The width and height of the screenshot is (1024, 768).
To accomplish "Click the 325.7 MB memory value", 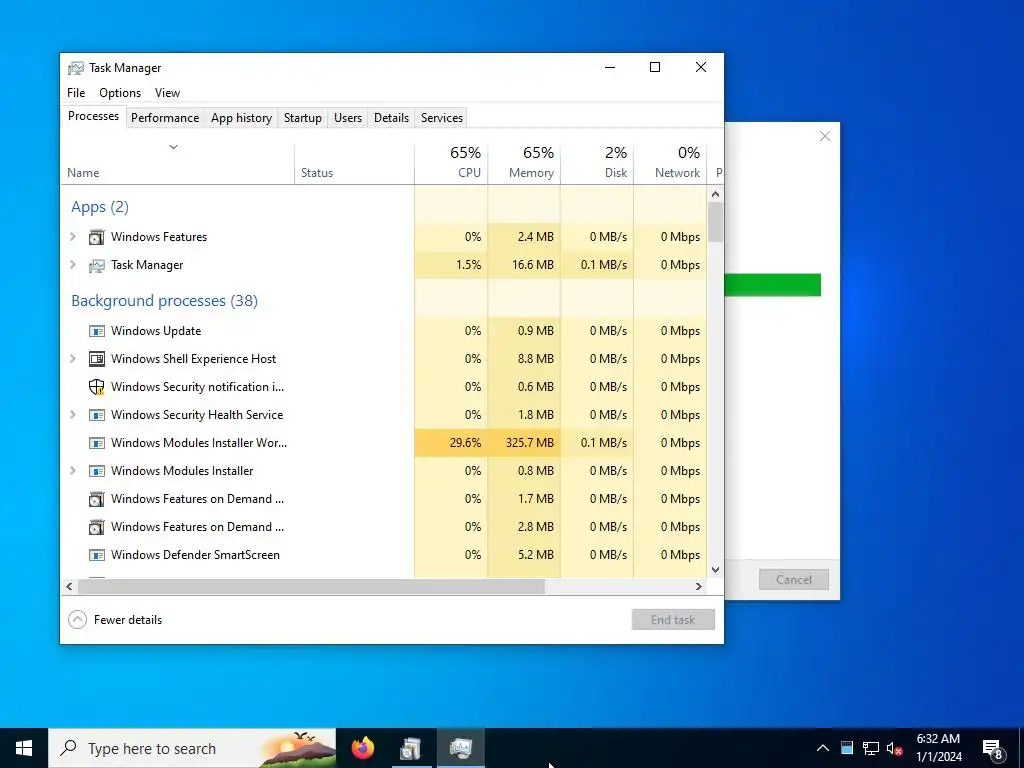I will click(530, 443).
